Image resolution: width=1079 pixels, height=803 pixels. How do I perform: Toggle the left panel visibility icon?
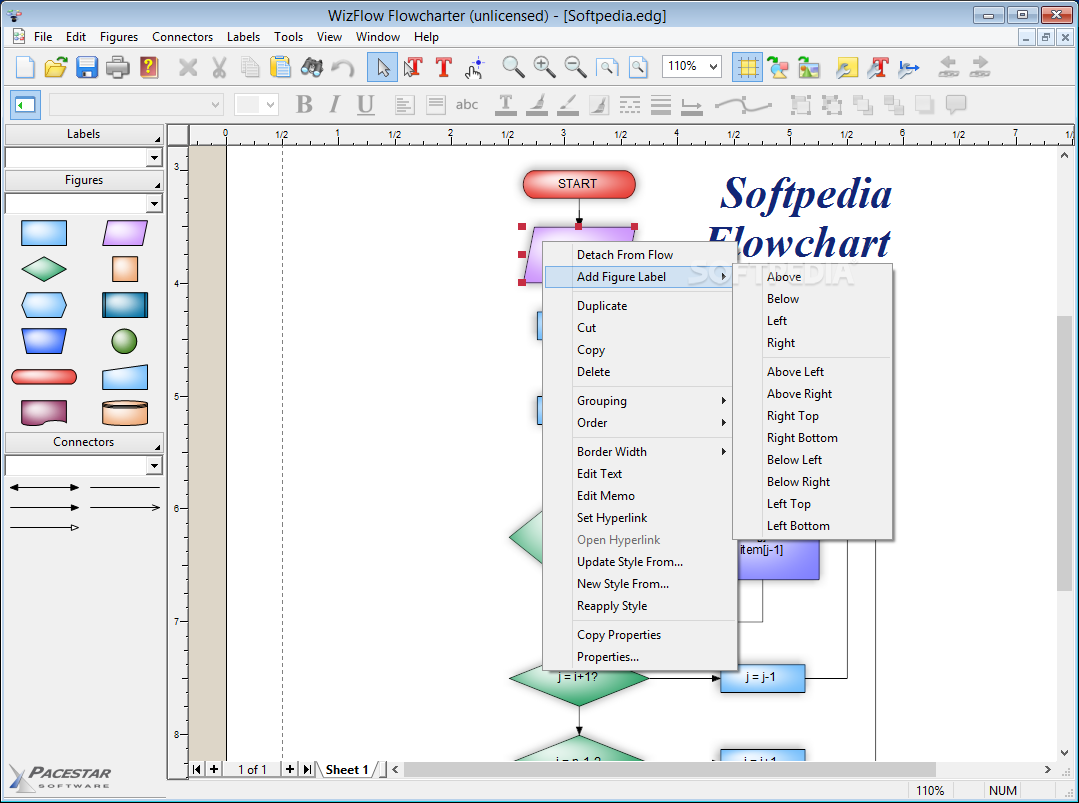[25, 105]
